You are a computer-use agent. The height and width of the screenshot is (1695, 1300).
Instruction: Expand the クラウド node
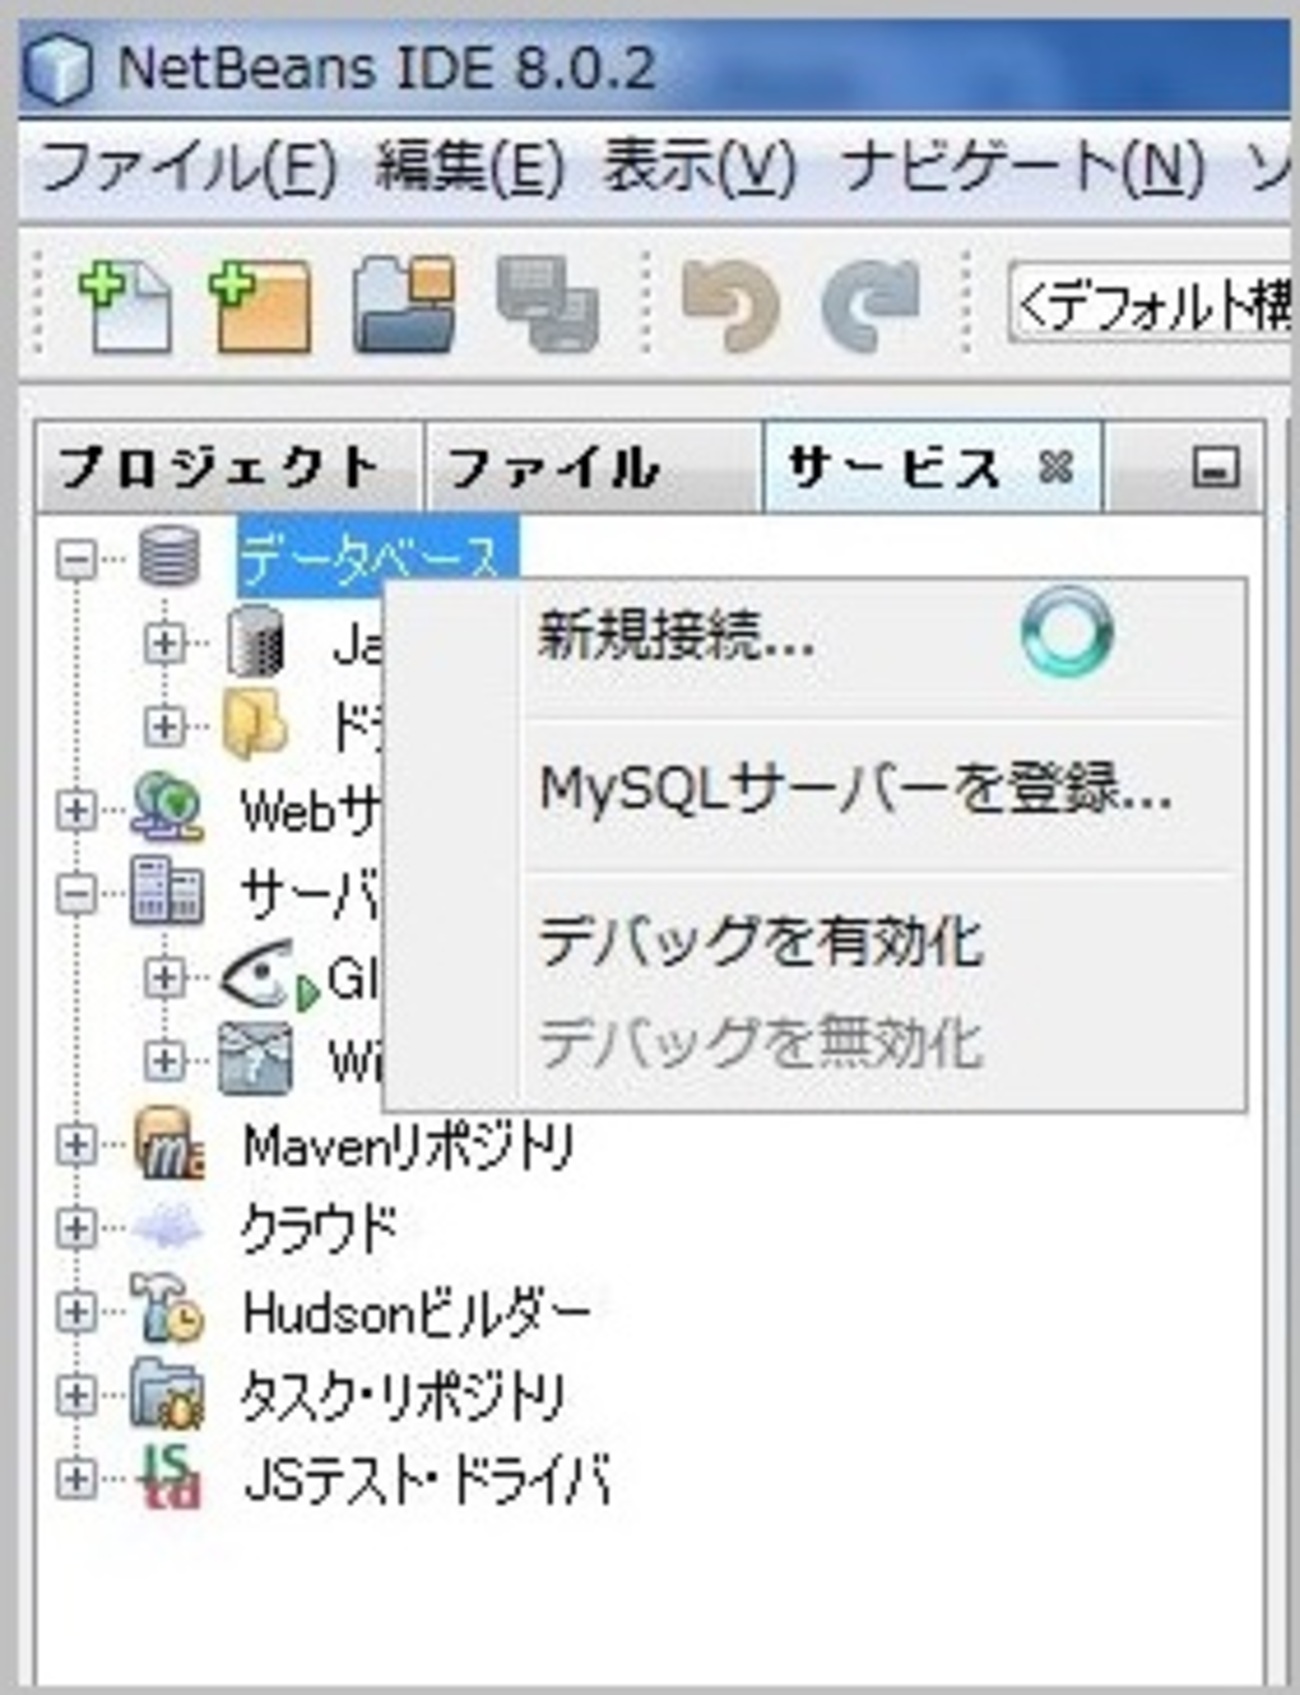(x=77, y=1229)
